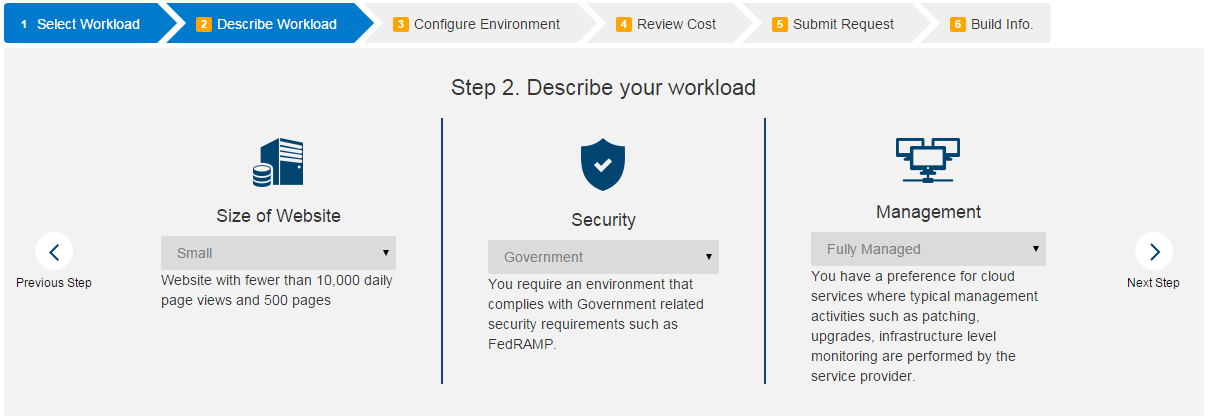The width and height of the screenshot is (1205, 416).
Task: Click the Step 2. Describe your workload title
Action: click(x=603, y=87)
